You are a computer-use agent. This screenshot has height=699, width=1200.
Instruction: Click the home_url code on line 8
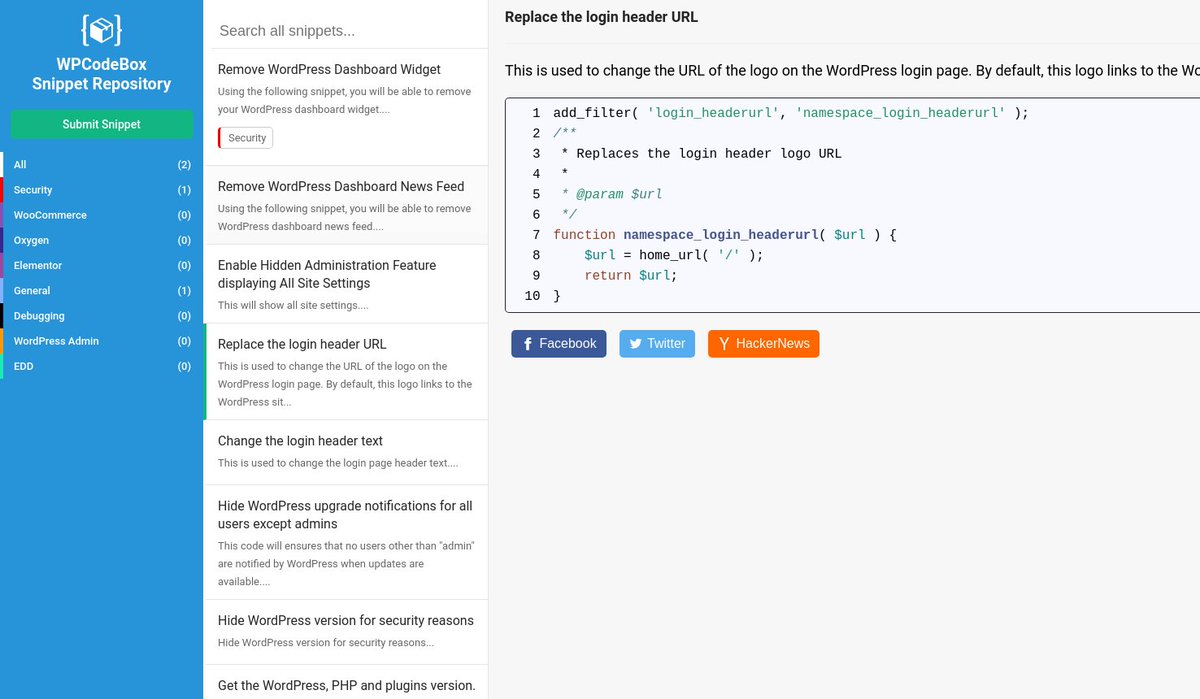[x=701, y=255]
